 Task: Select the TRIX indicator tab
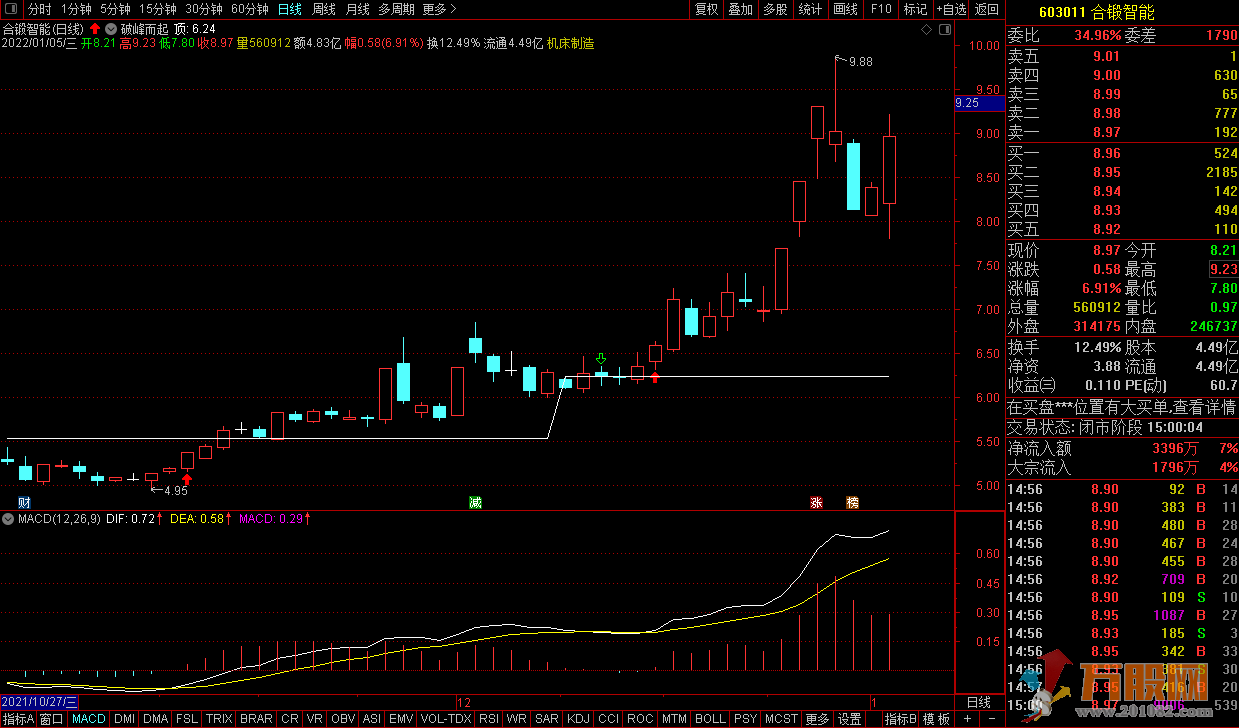pyautogui.click(x=219, y=719)
